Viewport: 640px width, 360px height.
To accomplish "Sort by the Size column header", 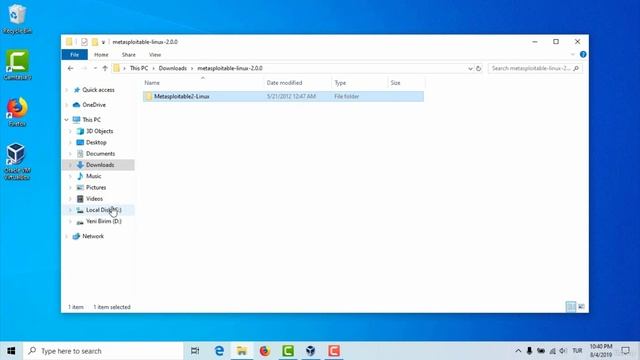I will 406,83.
